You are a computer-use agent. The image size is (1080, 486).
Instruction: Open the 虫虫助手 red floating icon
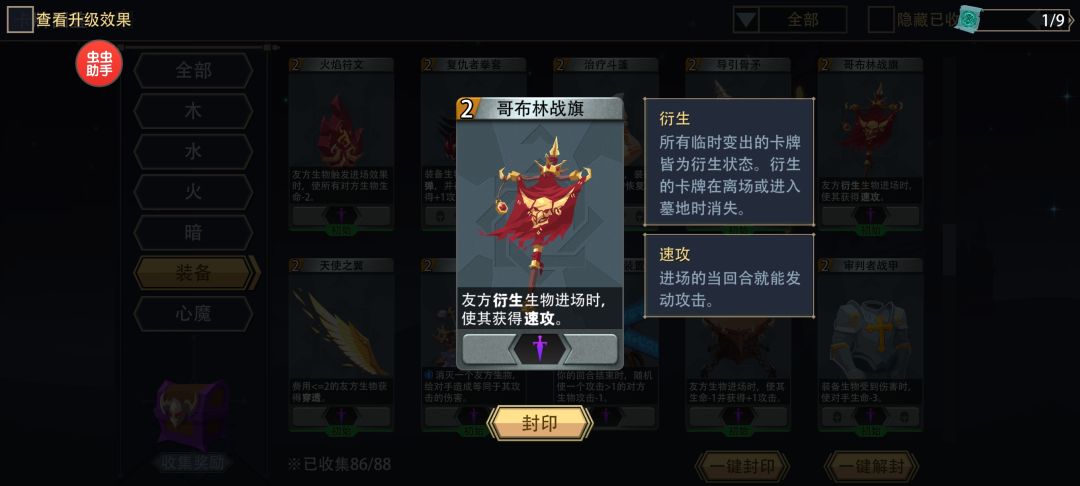[99, 63]
